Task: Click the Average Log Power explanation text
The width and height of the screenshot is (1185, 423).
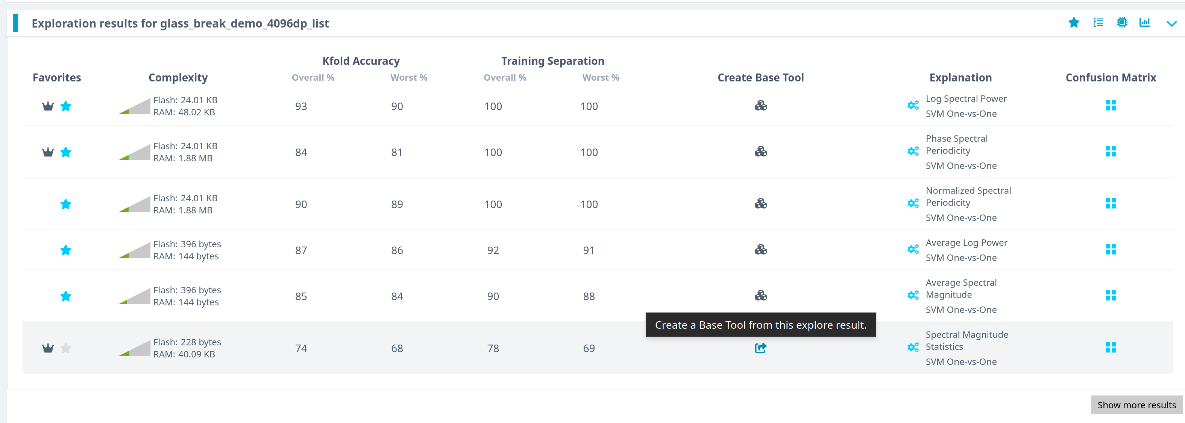Action: point(966,243)
